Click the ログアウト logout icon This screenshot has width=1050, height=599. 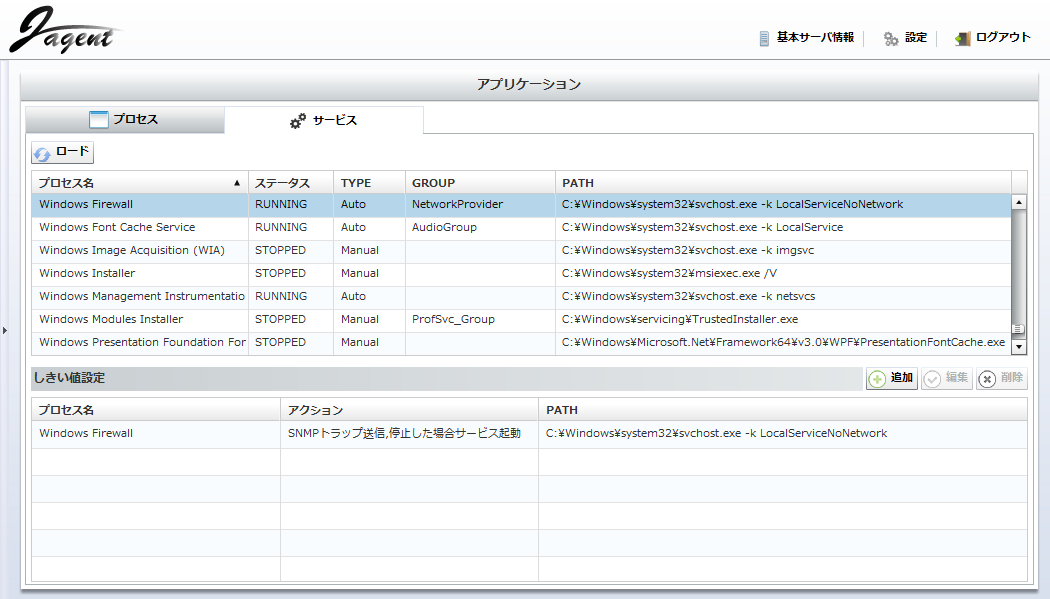[x=963, y=39]
